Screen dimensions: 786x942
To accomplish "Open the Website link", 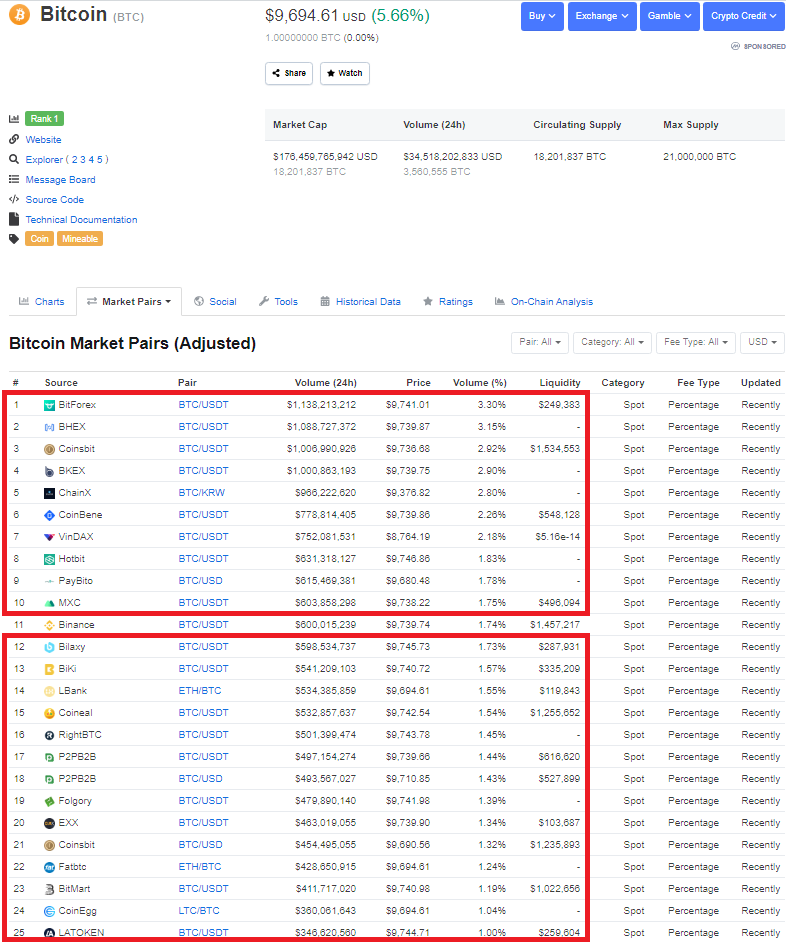I will point(43,139).
